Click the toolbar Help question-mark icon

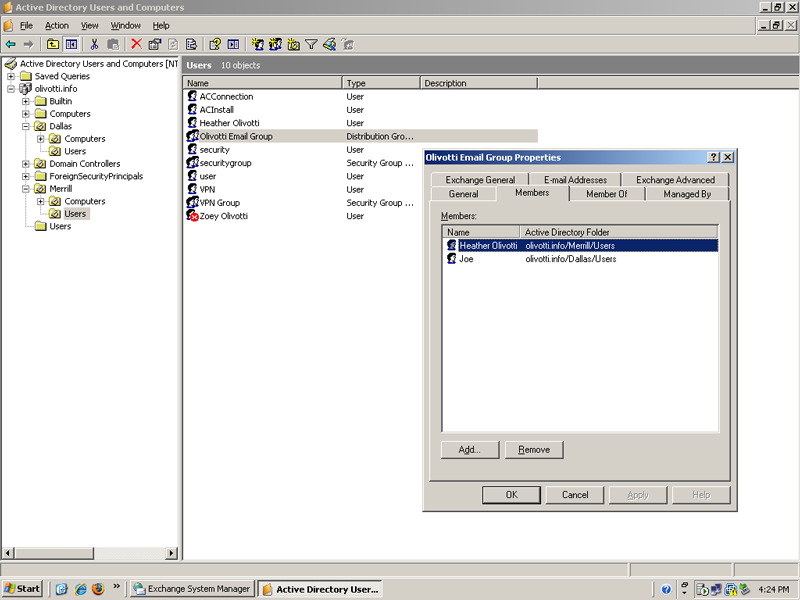click(215, 44)
